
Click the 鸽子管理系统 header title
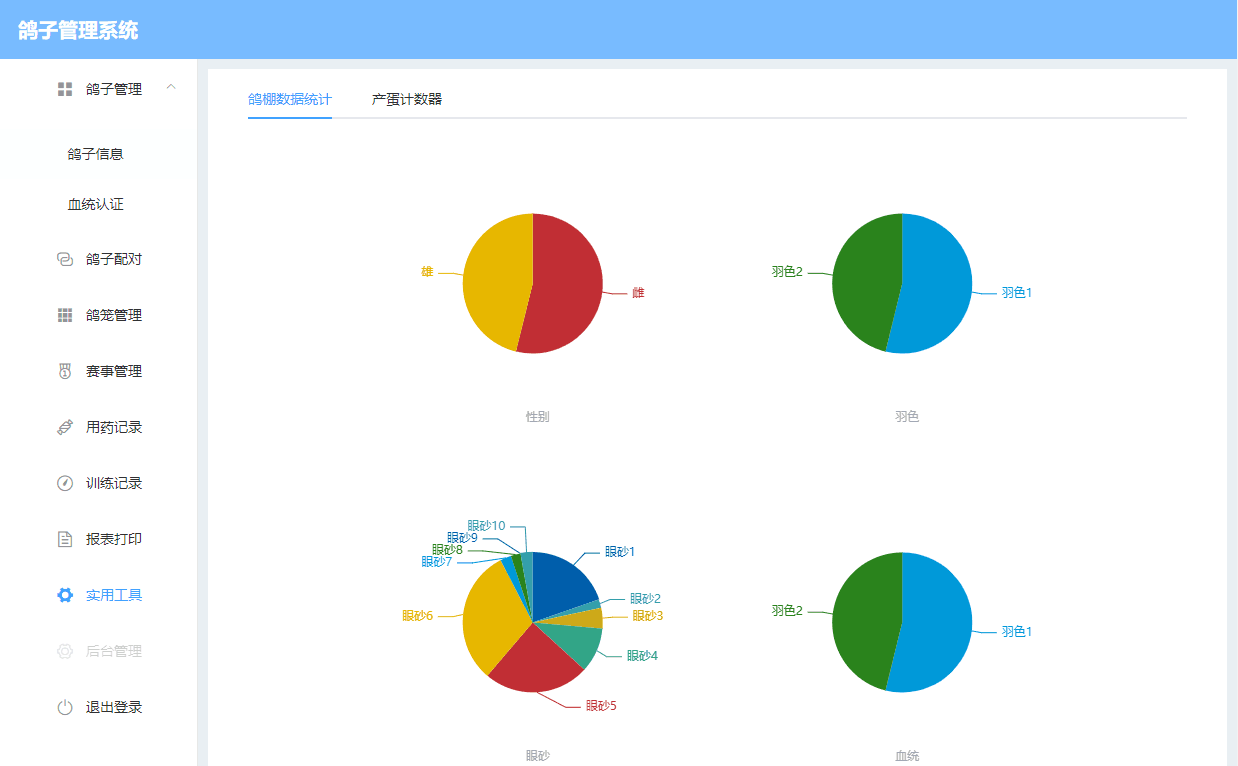(78, 30)
